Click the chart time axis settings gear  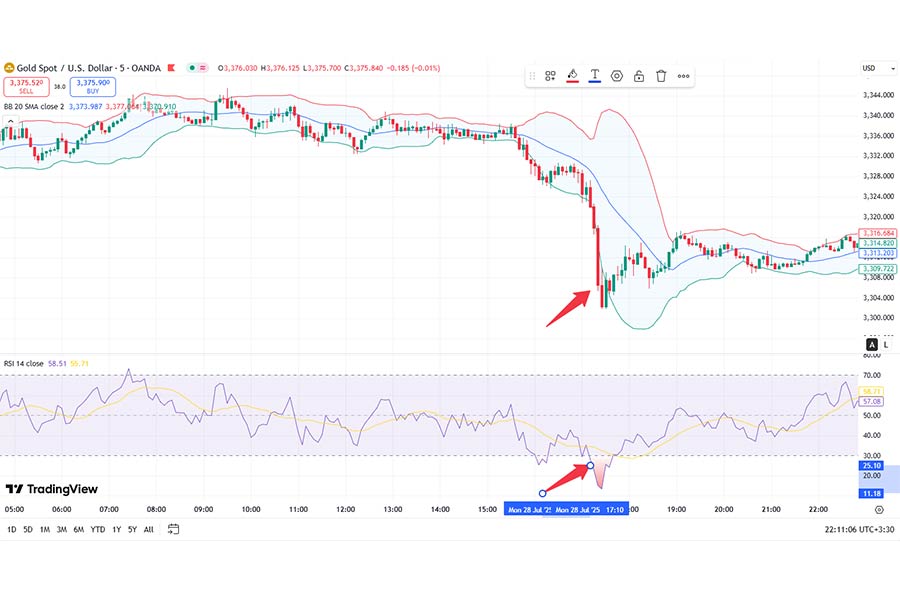click(879, 509)
